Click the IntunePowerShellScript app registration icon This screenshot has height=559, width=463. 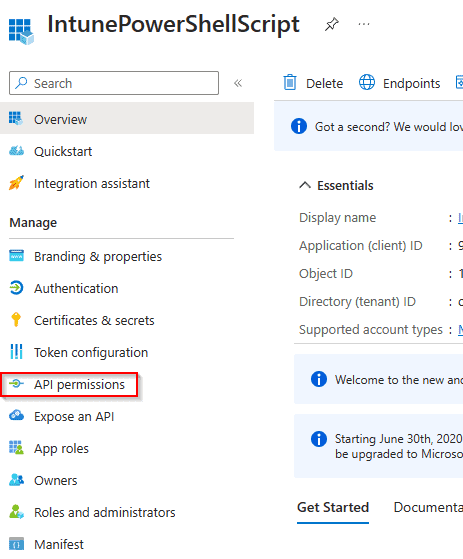pos(21,31)
